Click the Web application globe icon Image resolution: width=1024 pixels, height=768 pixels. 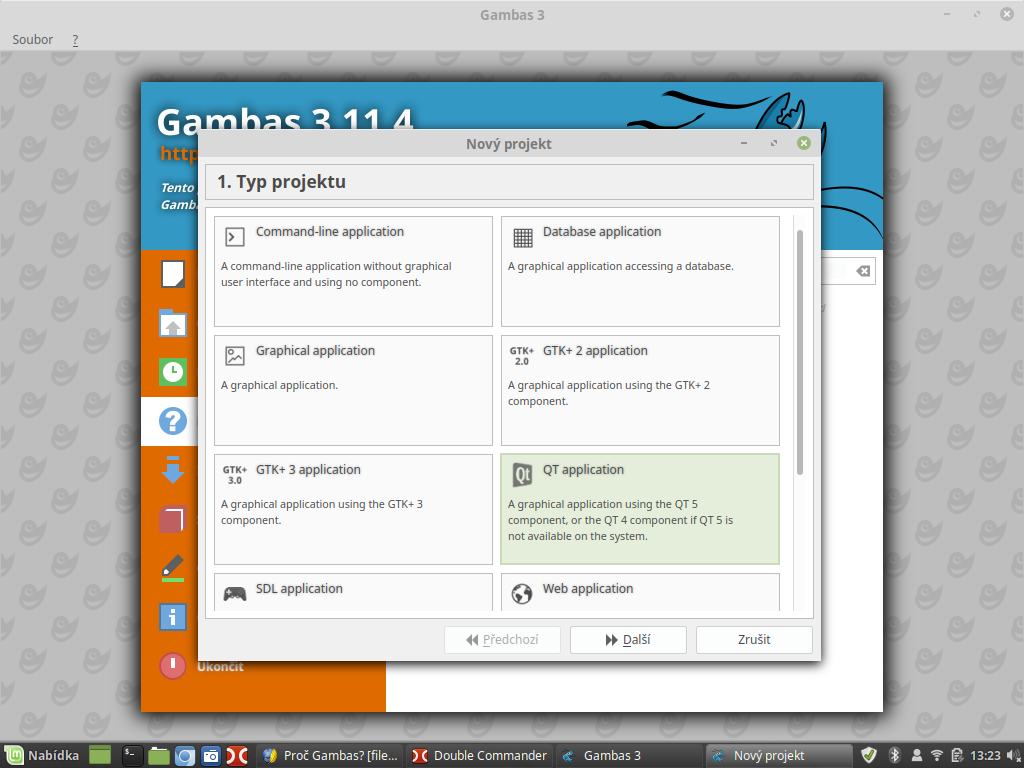point(522,593)
